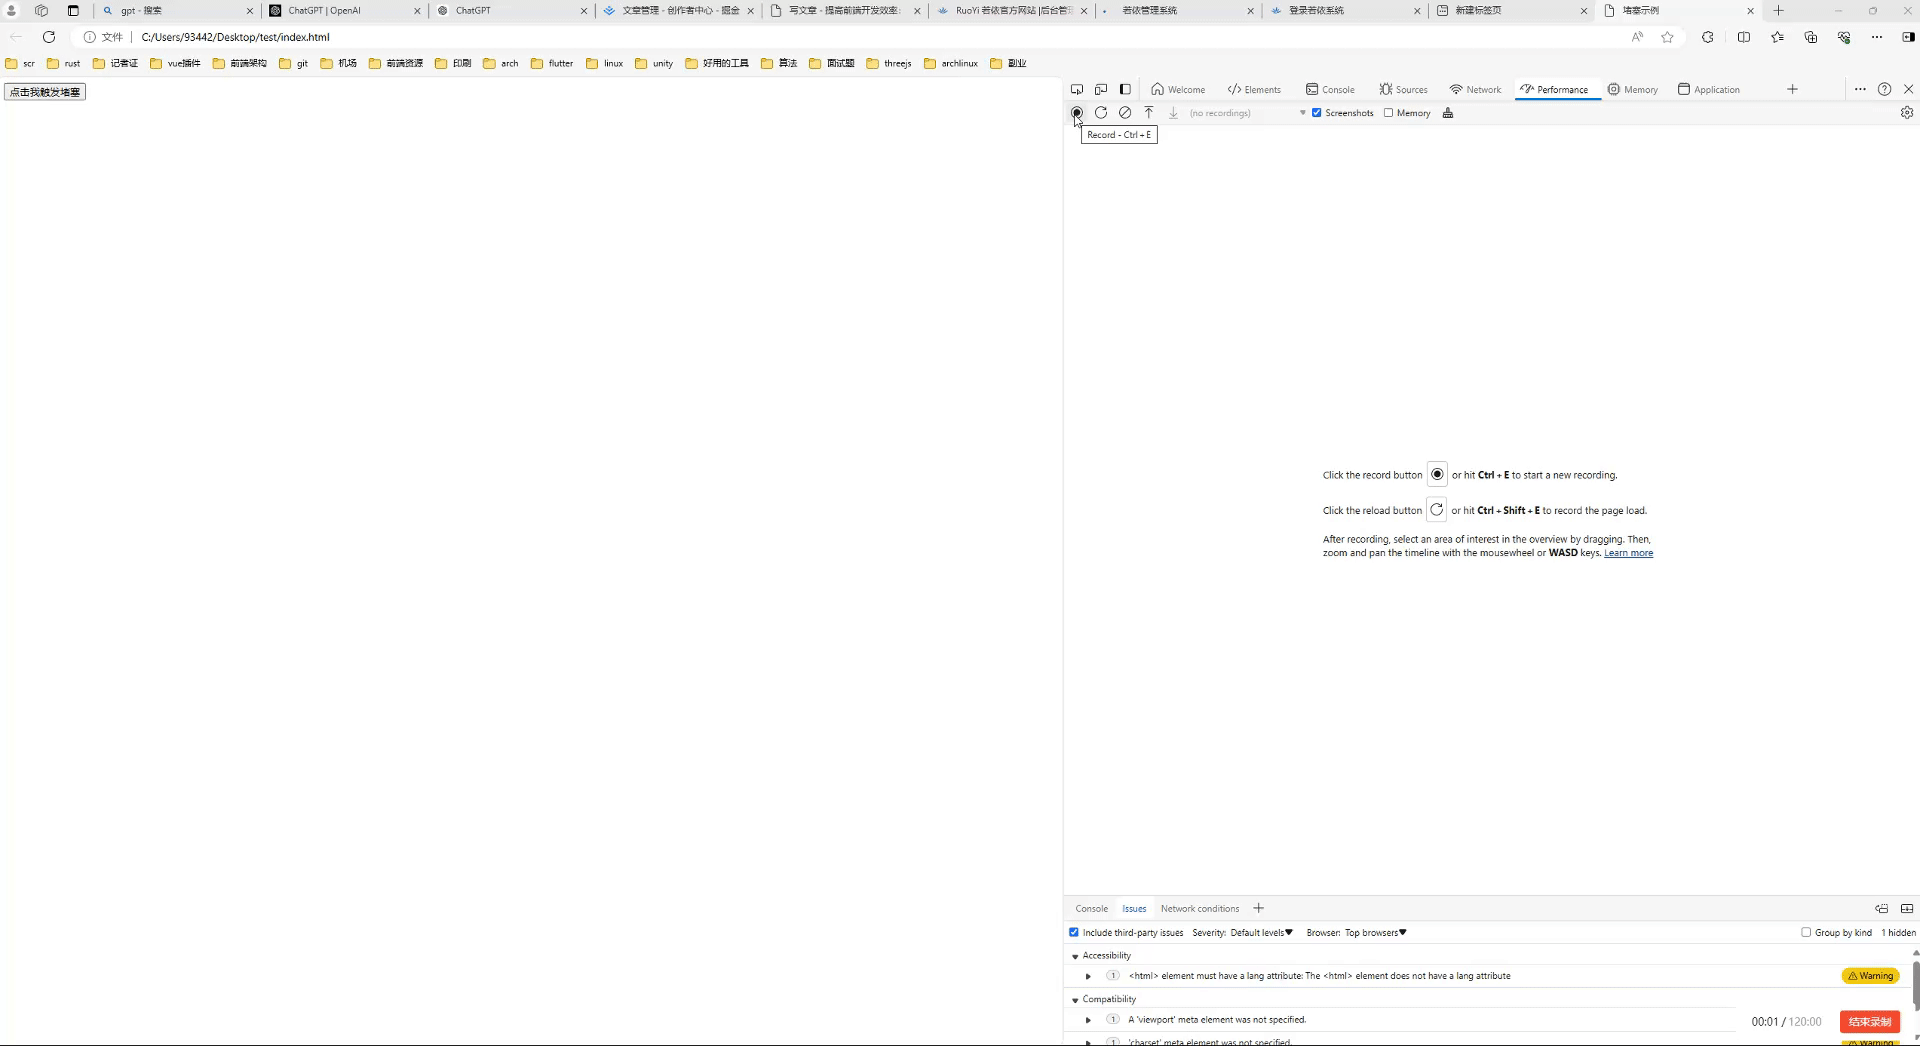The height and width of the screenshot is (1046, 1920).
Task: Open the read aloud icon in address bar
Action: click(1637, 37)
